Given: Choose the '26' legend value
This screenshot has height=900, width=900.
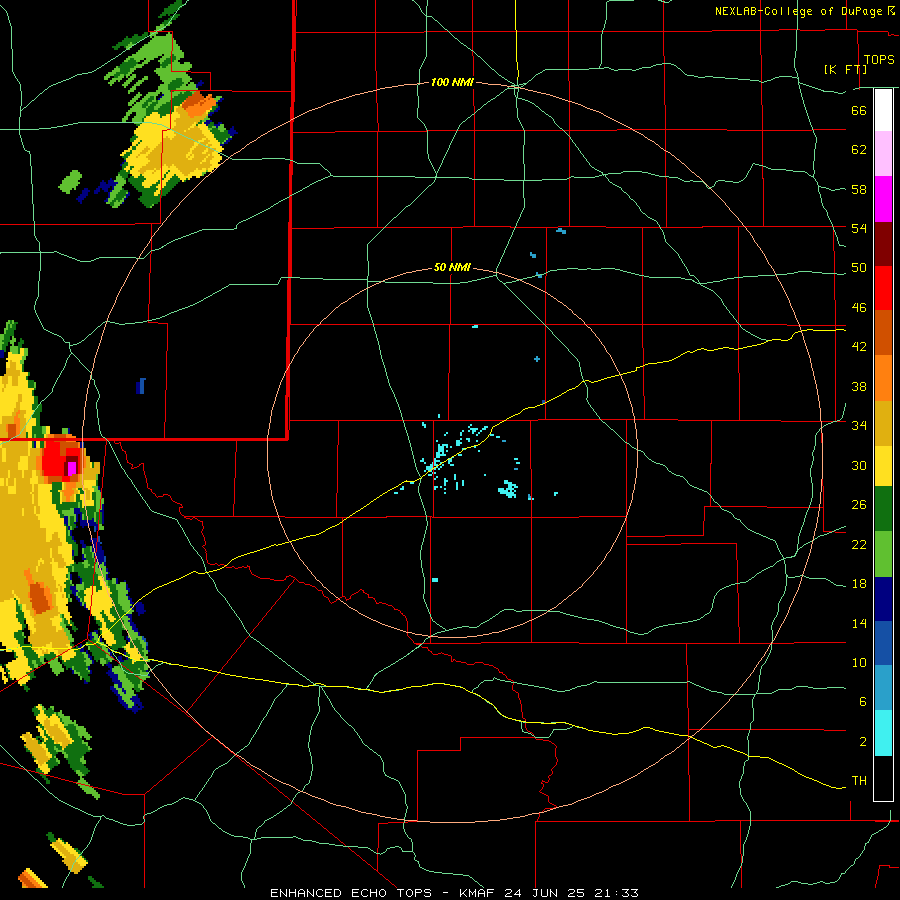Looking at the screenshot, I should pos(859,505).
